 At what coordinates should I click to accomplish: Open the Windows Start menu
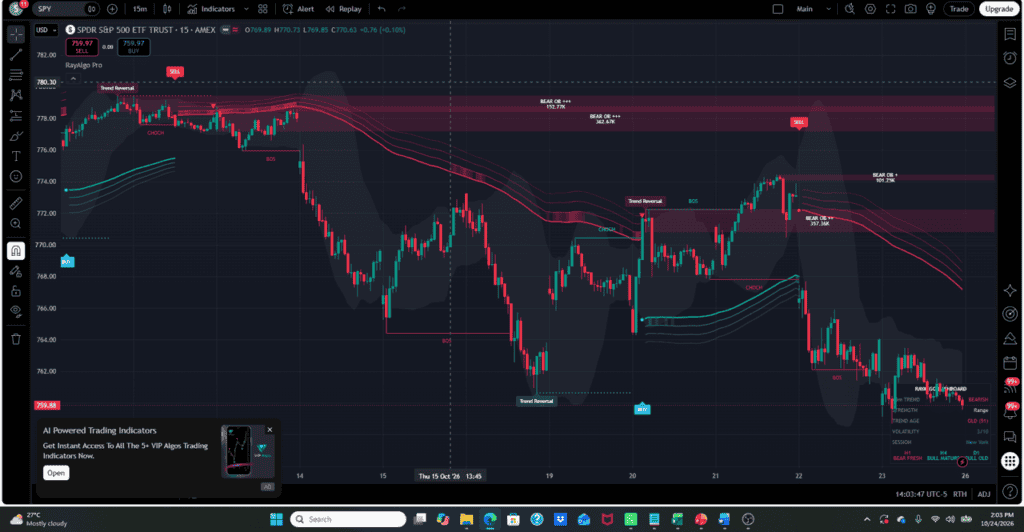(x=276, y=519)
